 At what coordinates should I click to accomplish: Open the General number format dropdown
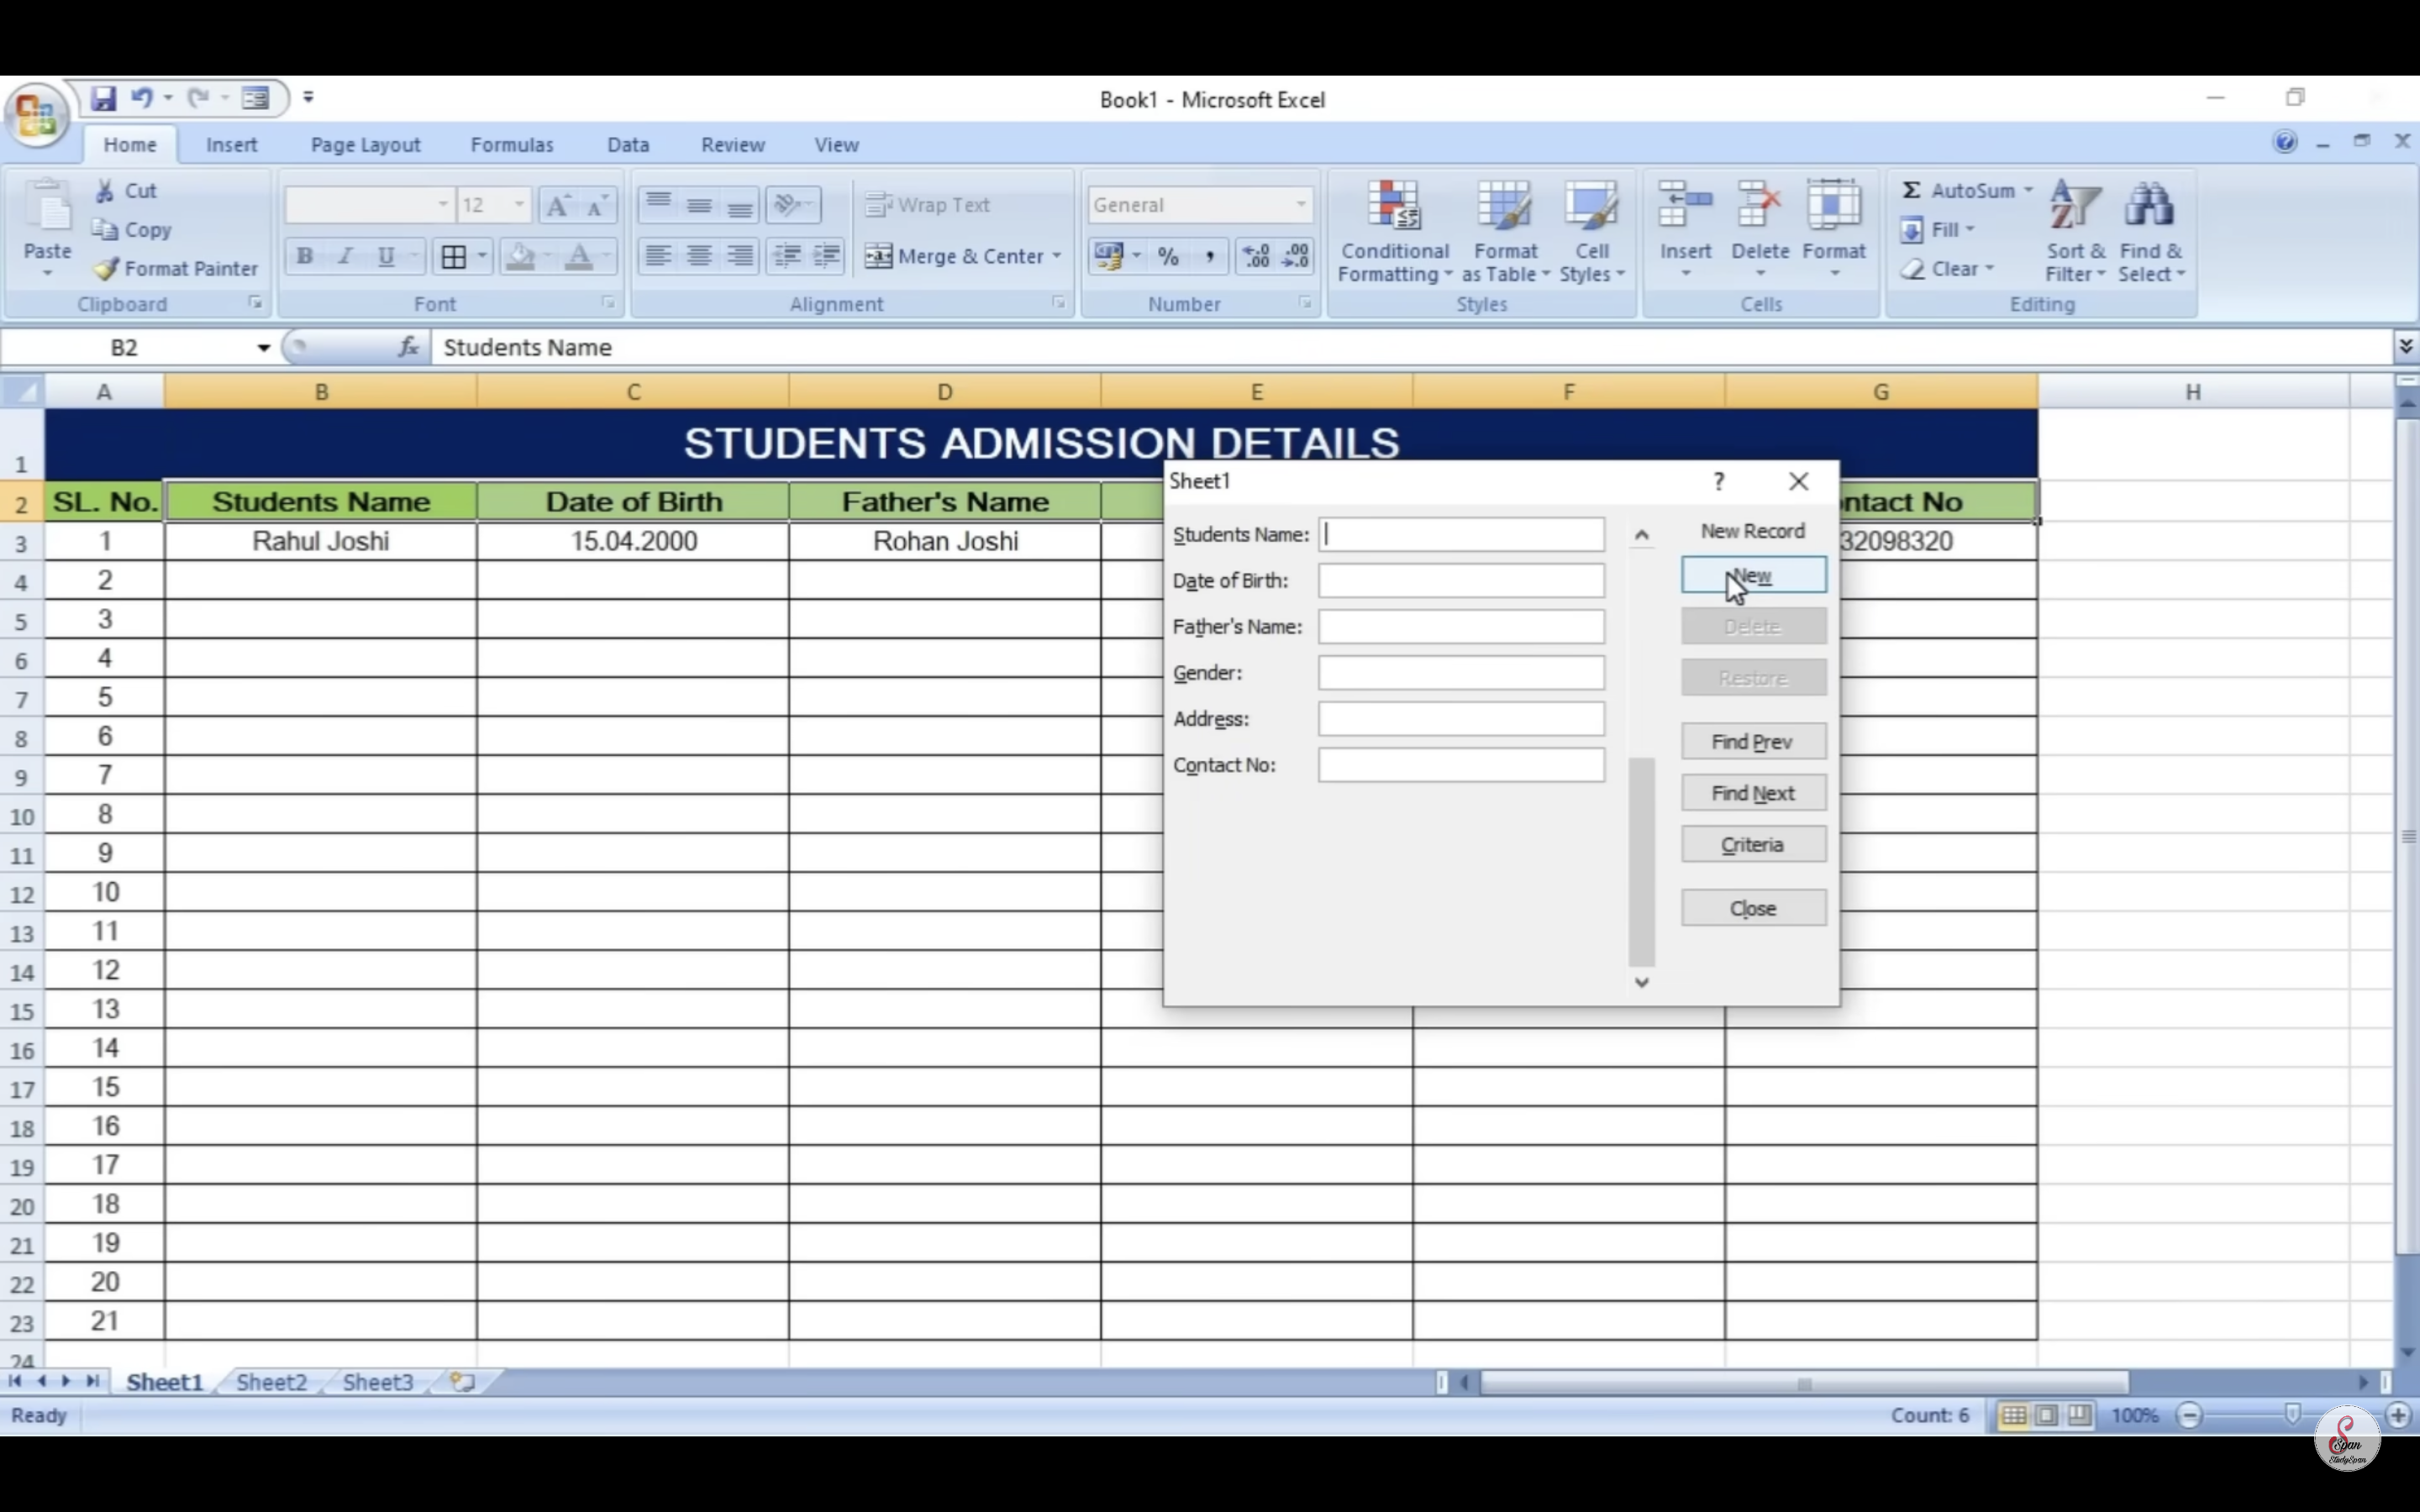point(1300,205)
